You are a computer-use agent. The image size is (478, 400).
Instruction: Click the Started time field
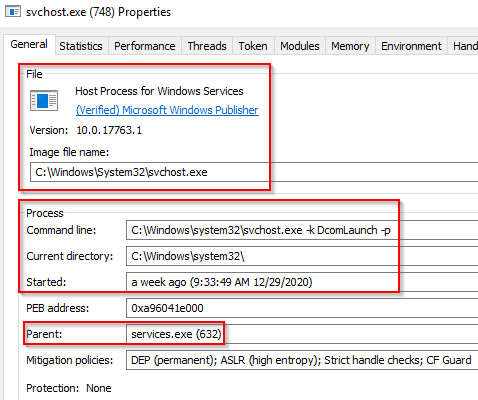click(x=302, y=282)
